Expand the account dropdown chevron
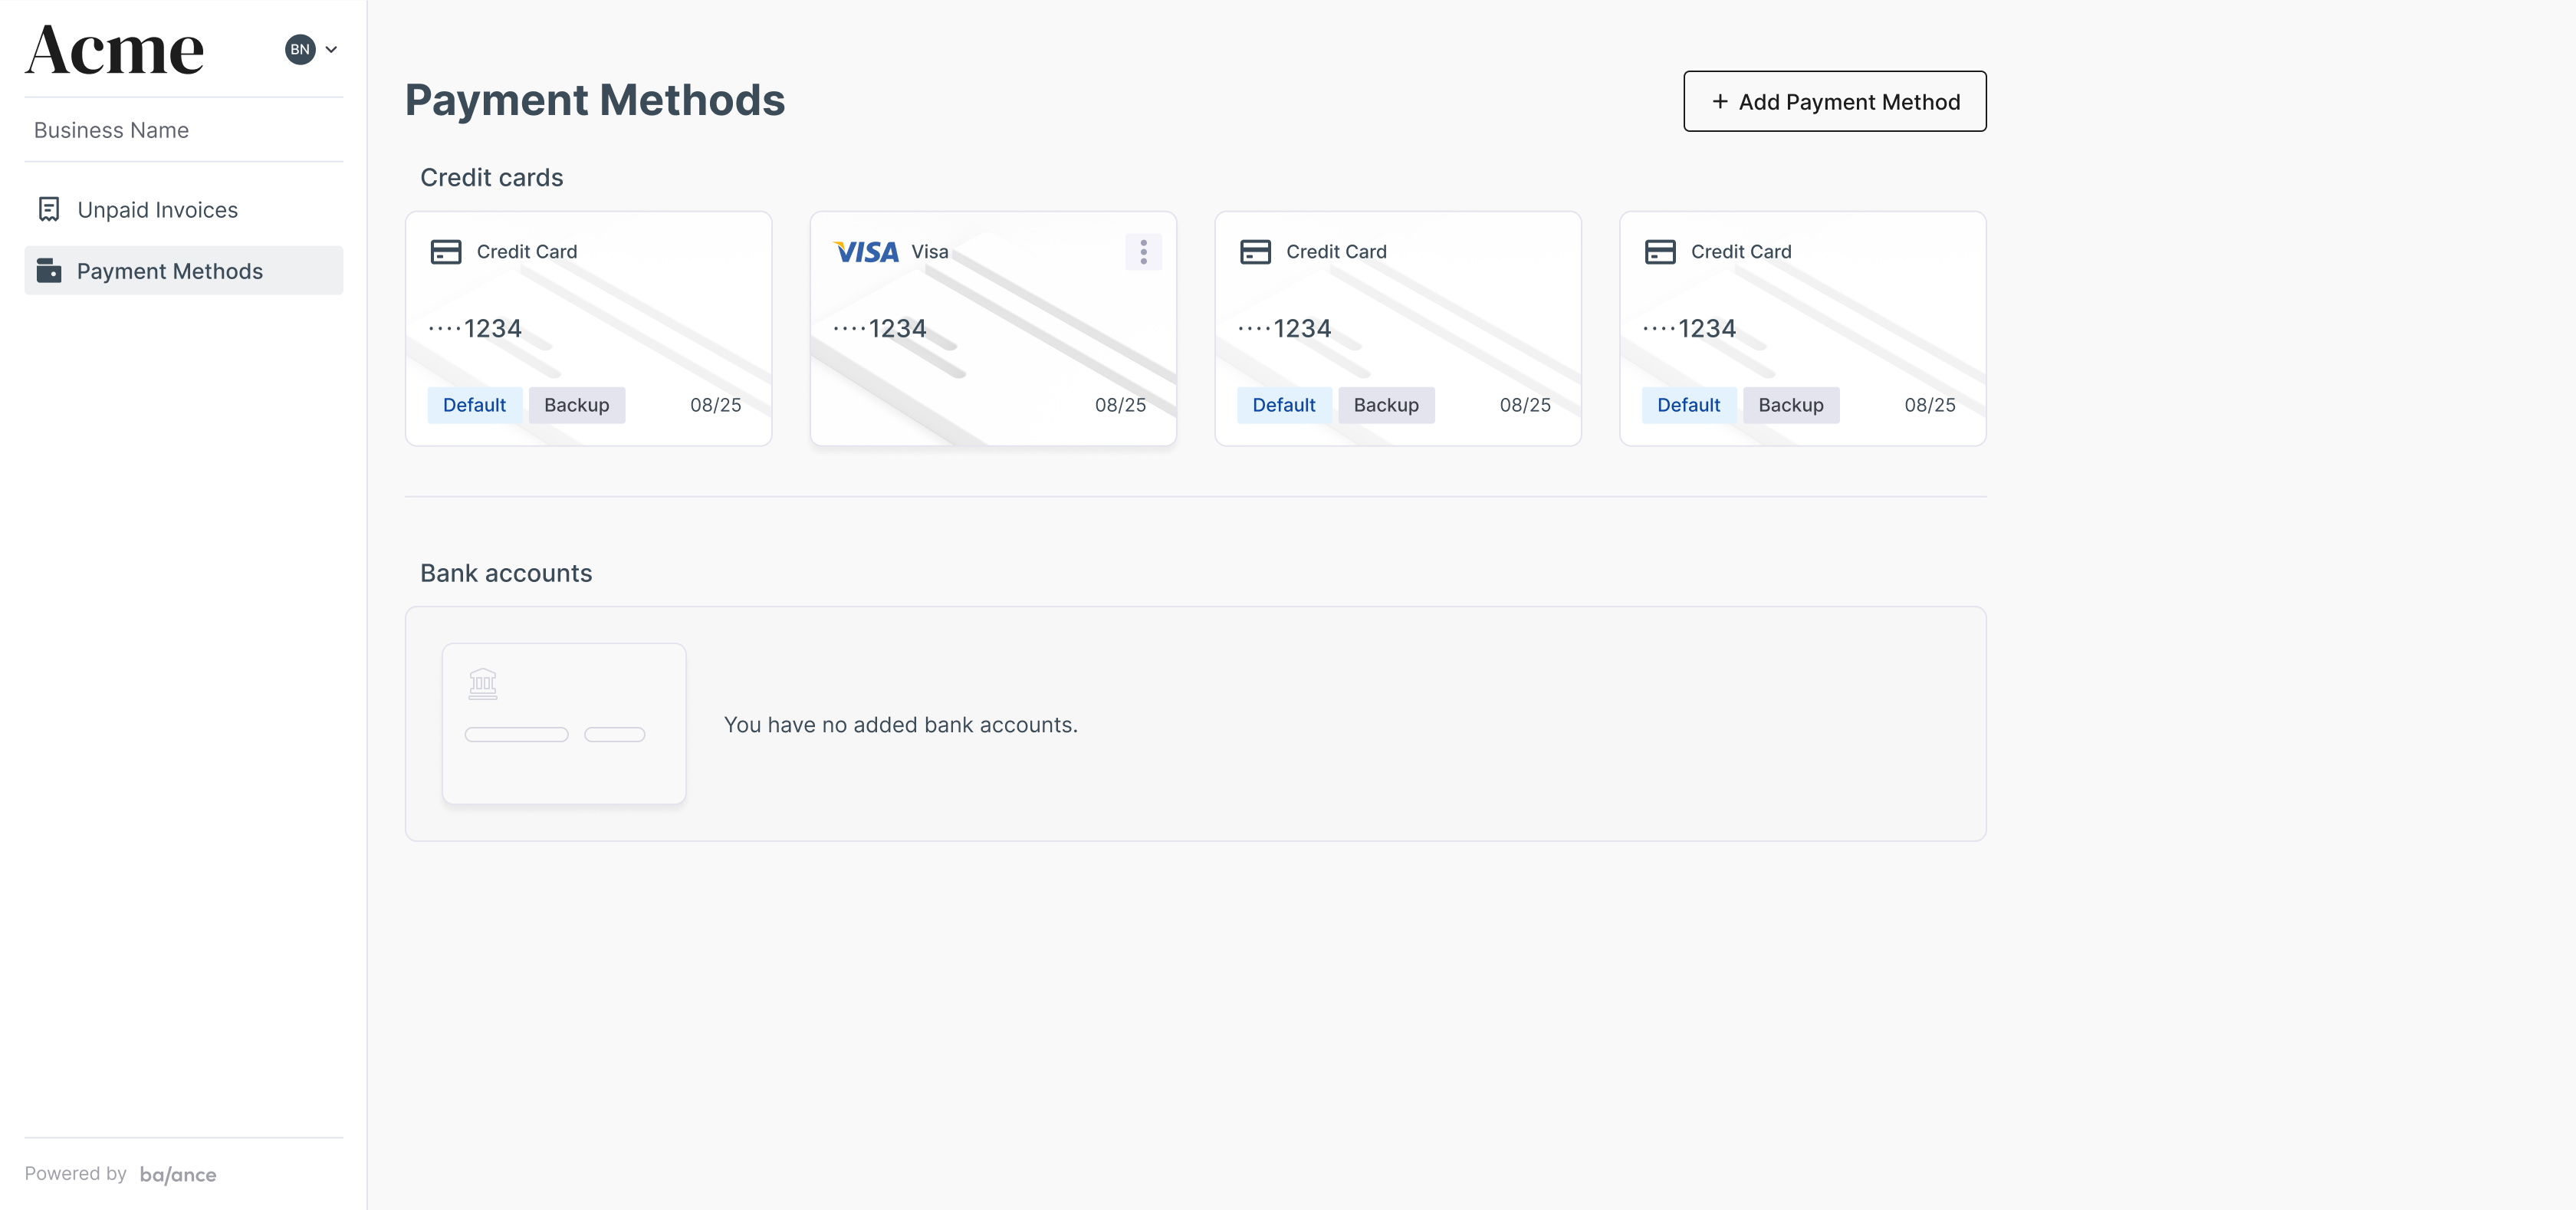Screen dimensions: 2576x1210 point(331,49)
